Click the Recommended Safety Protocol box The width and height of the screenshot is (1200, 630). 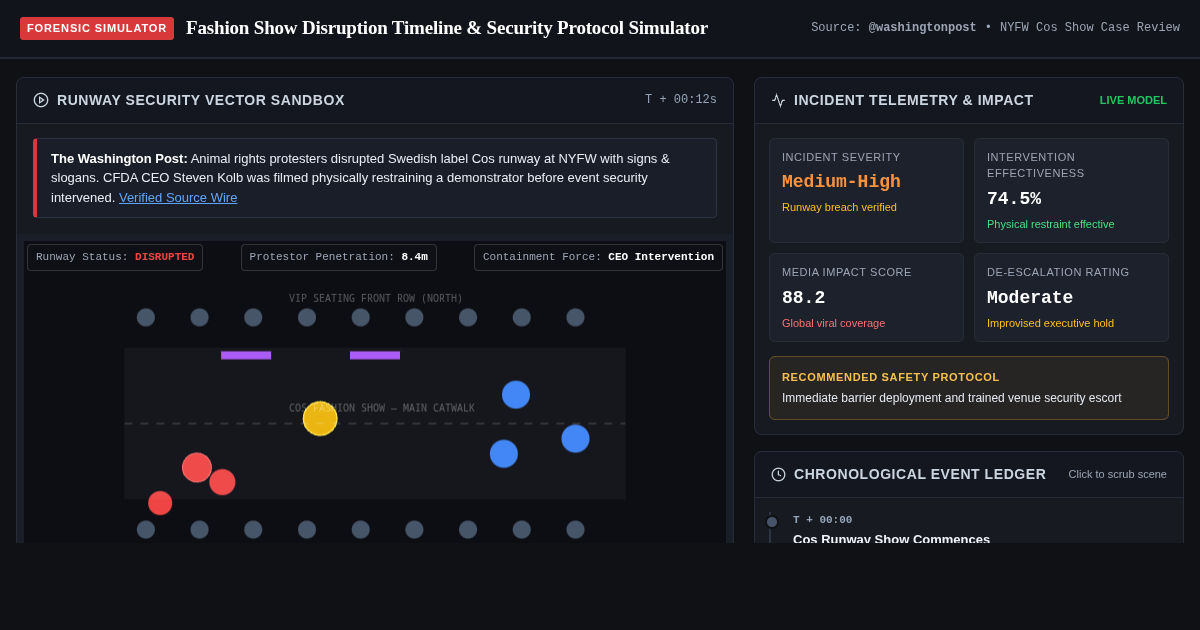tap(969, 388)
